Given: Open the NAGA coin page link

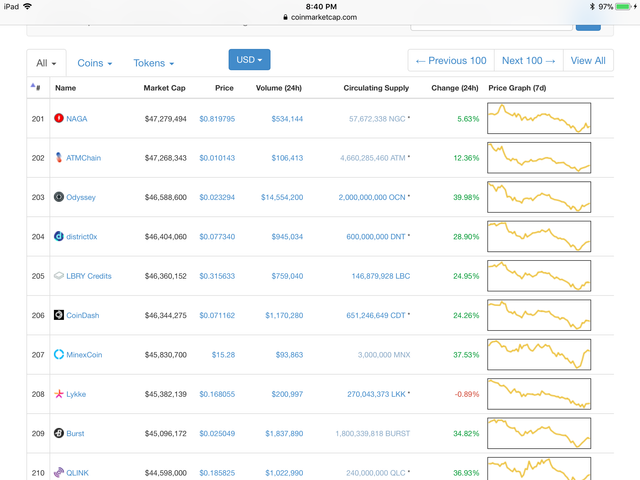Looking at the screenshot, I should coord(77,119).
